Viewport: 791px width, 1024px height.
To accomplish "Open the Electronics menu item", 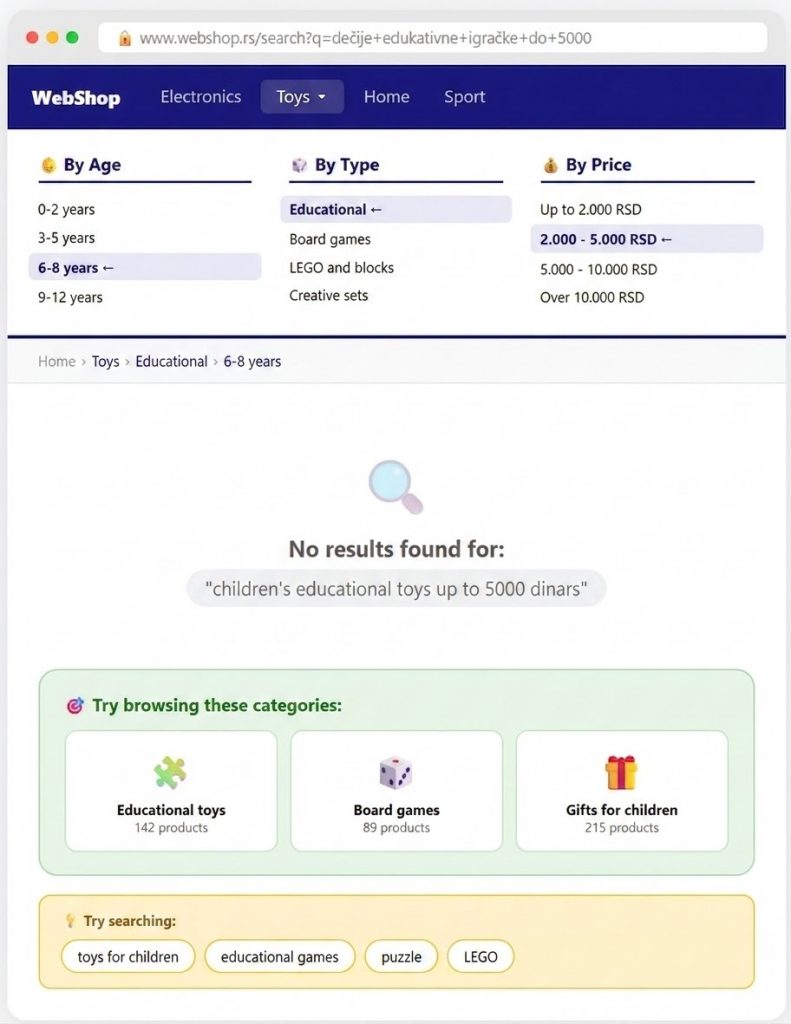I will (201, 97).
